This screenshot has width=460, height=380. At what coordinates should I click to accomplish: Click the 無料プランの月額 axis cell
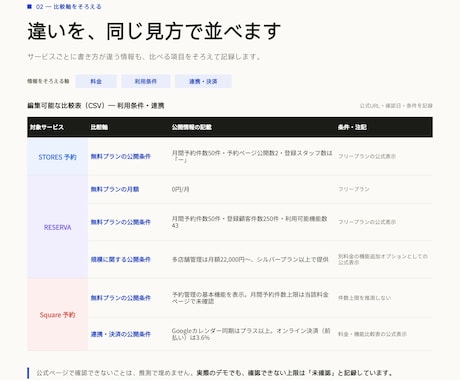(115, 189)
